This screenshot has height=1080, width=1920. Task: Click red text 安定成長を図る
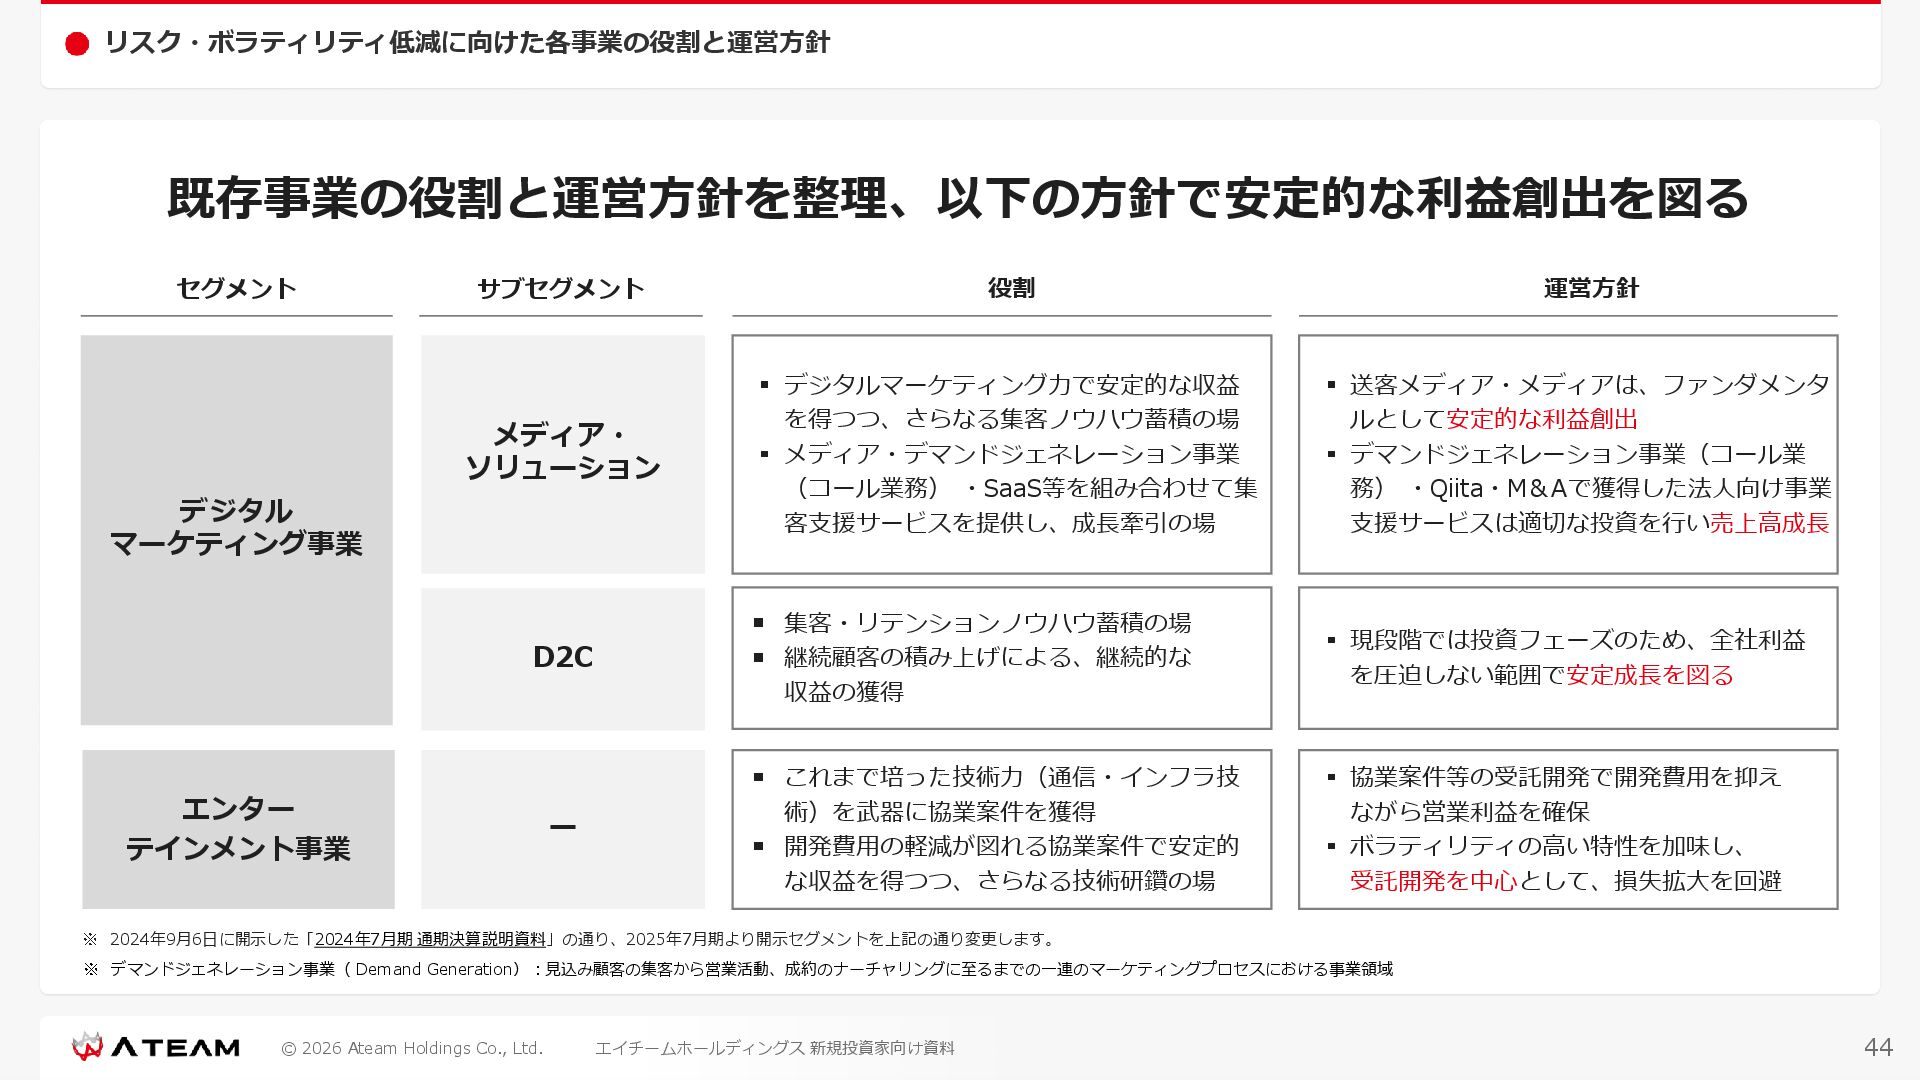1649,675
